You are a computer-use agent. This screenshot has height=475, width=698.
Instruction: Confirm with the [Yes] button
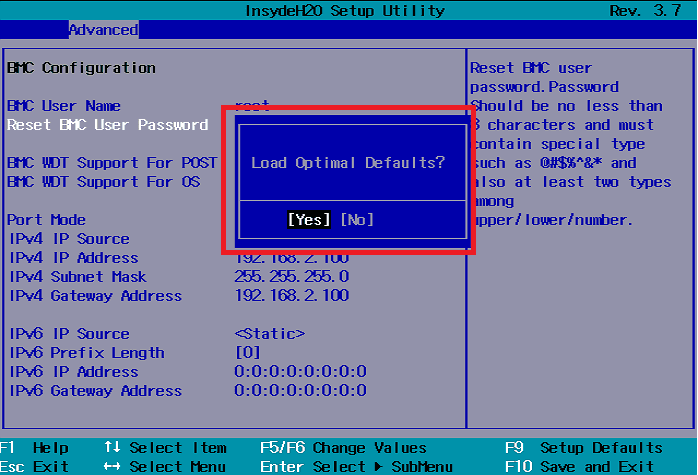tap(309, 219)
